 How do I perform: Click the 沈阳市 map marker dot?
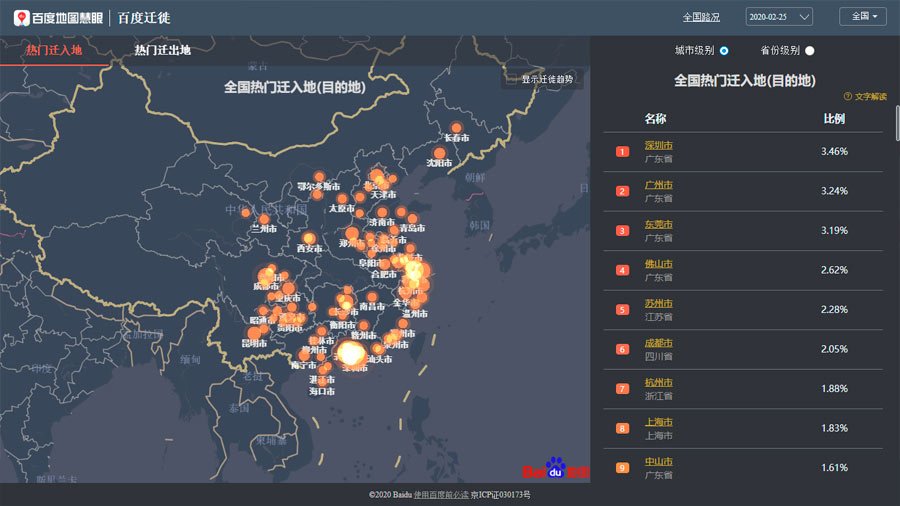tap(439, 153)
